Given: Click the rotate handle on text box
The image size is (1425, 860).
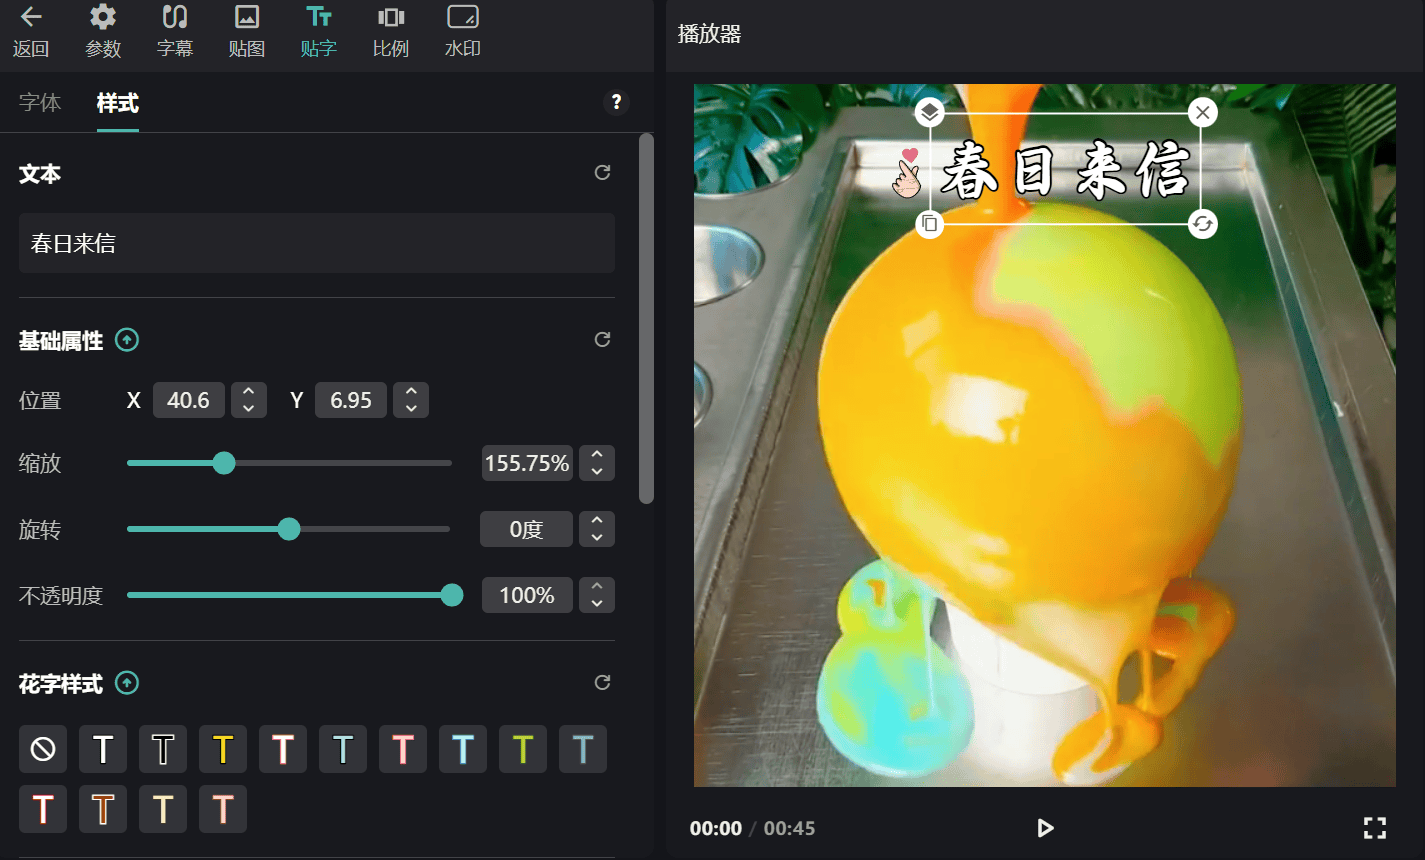Looking at the screenshot, I should 1202,224.
